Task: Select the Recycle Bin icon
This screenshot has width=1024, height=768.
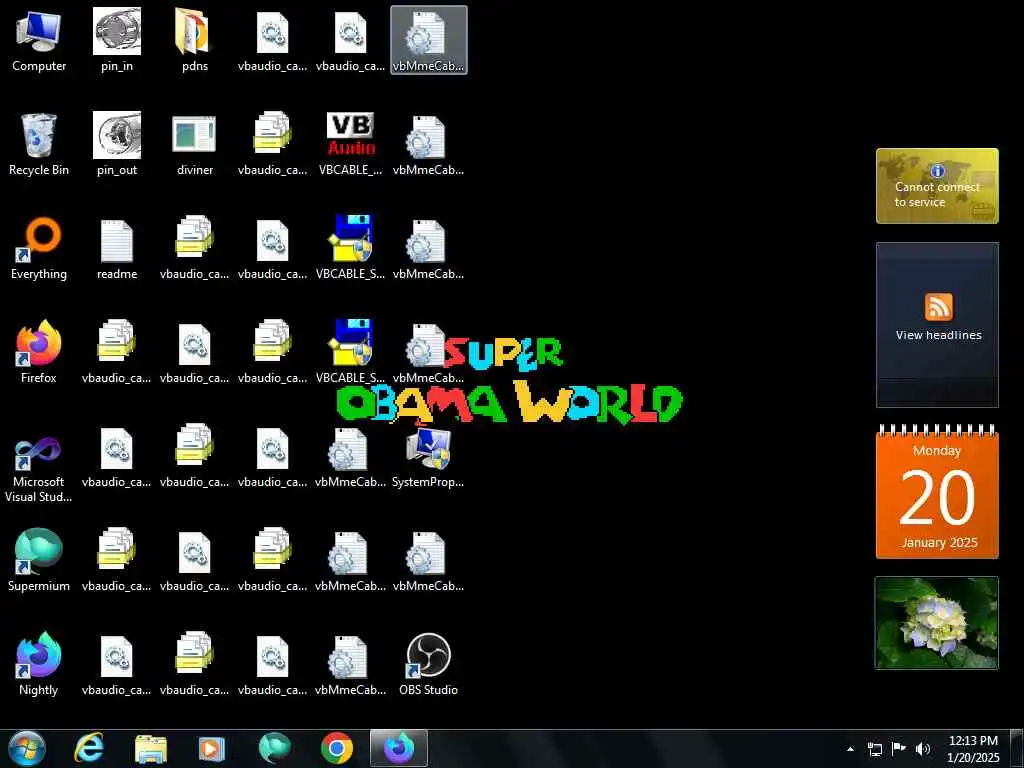Action: (x=39, y=144)
